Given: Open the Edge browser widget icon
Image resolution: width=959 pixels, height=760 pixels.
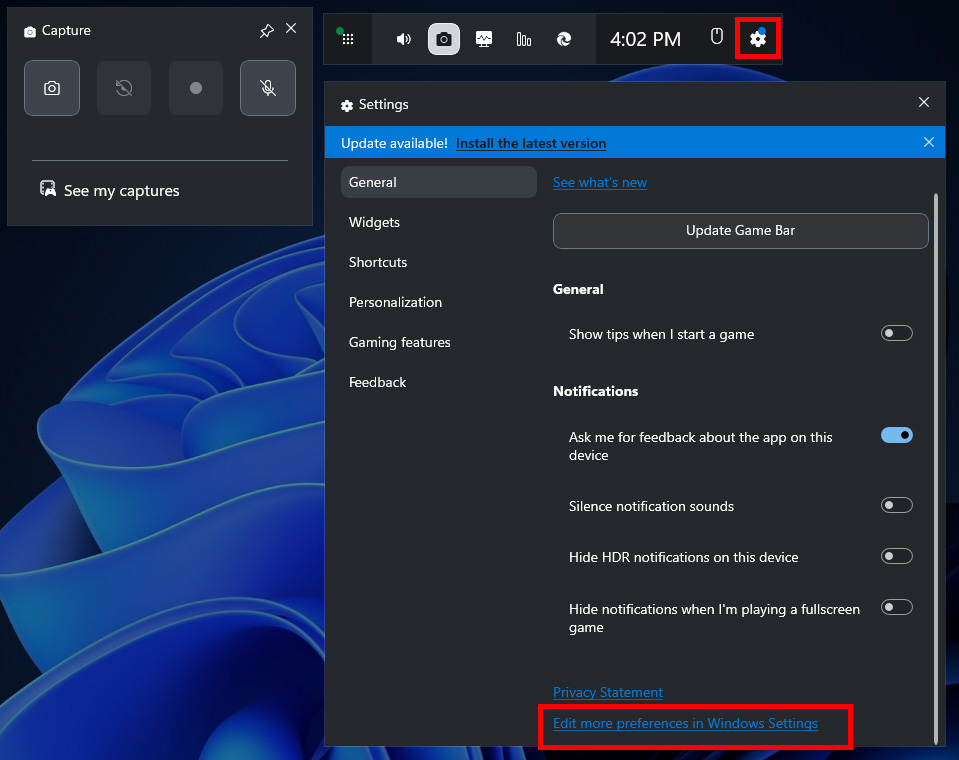Looking at the screenshot, I should click(564, 39).
